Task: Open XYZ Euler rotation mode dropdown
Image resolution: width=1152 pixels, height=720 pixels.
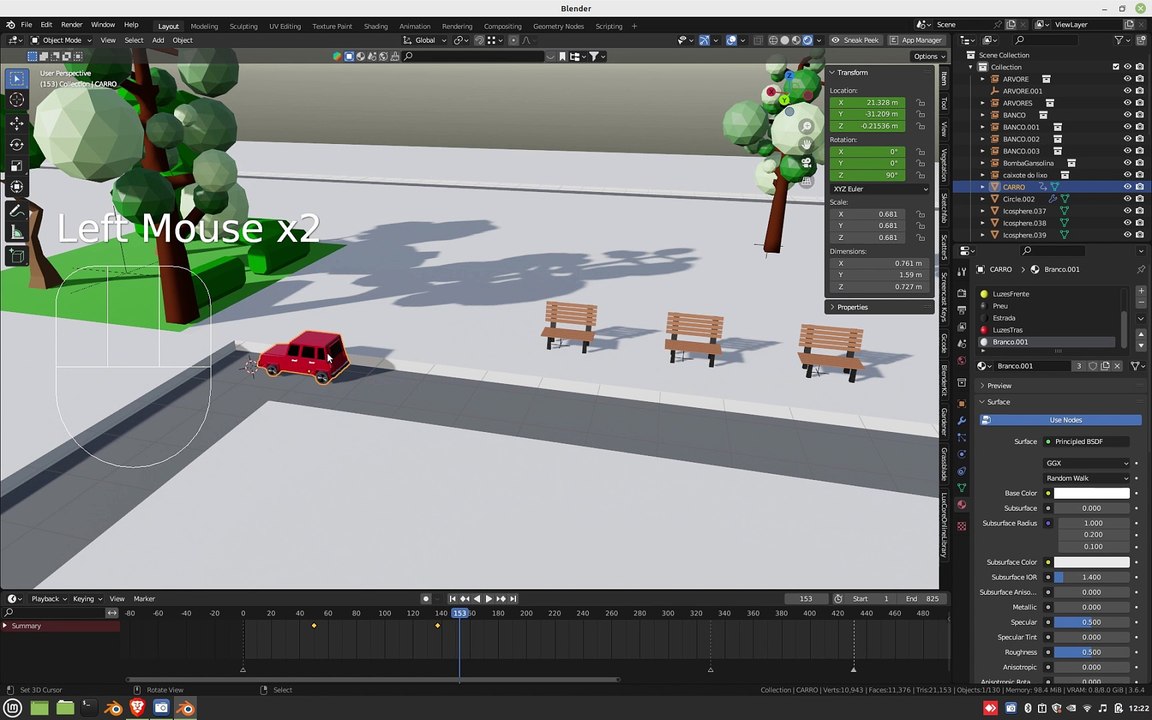Action: 879,189
